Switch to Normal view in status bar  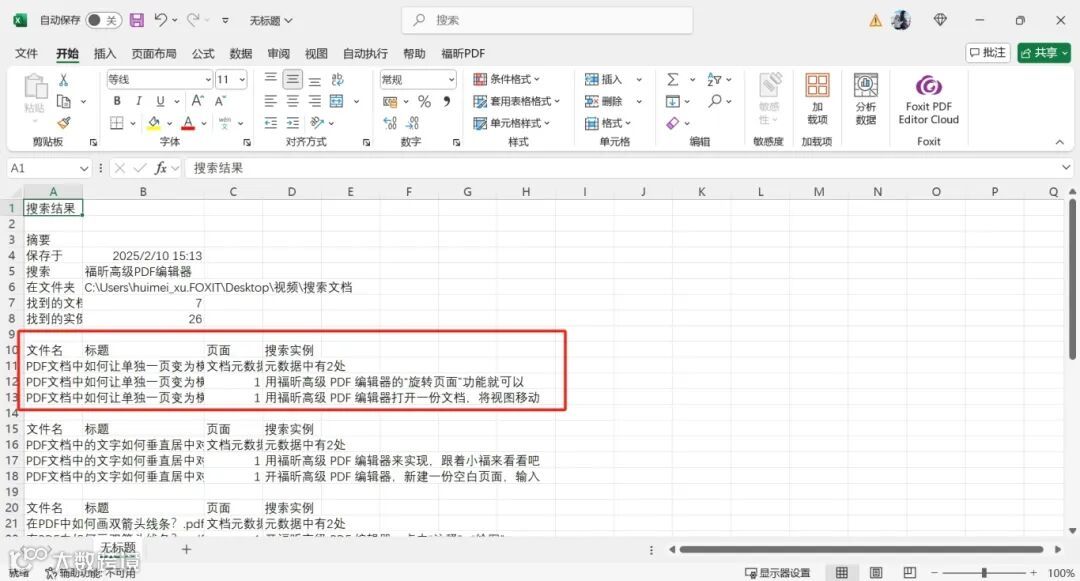tap(842, 573)
